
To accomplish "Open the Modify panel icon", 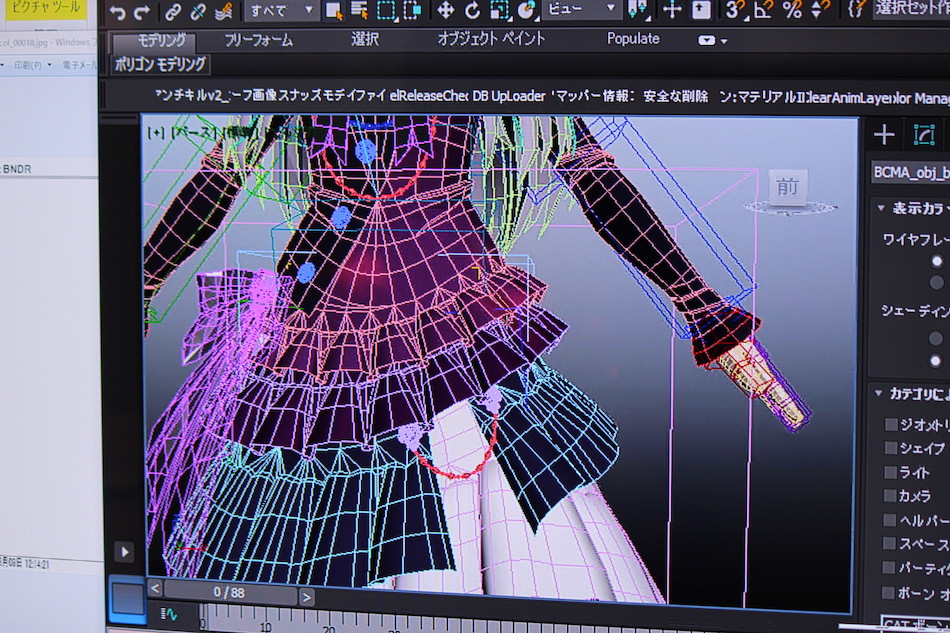I will pyautogui.click(x=923, y=135).
